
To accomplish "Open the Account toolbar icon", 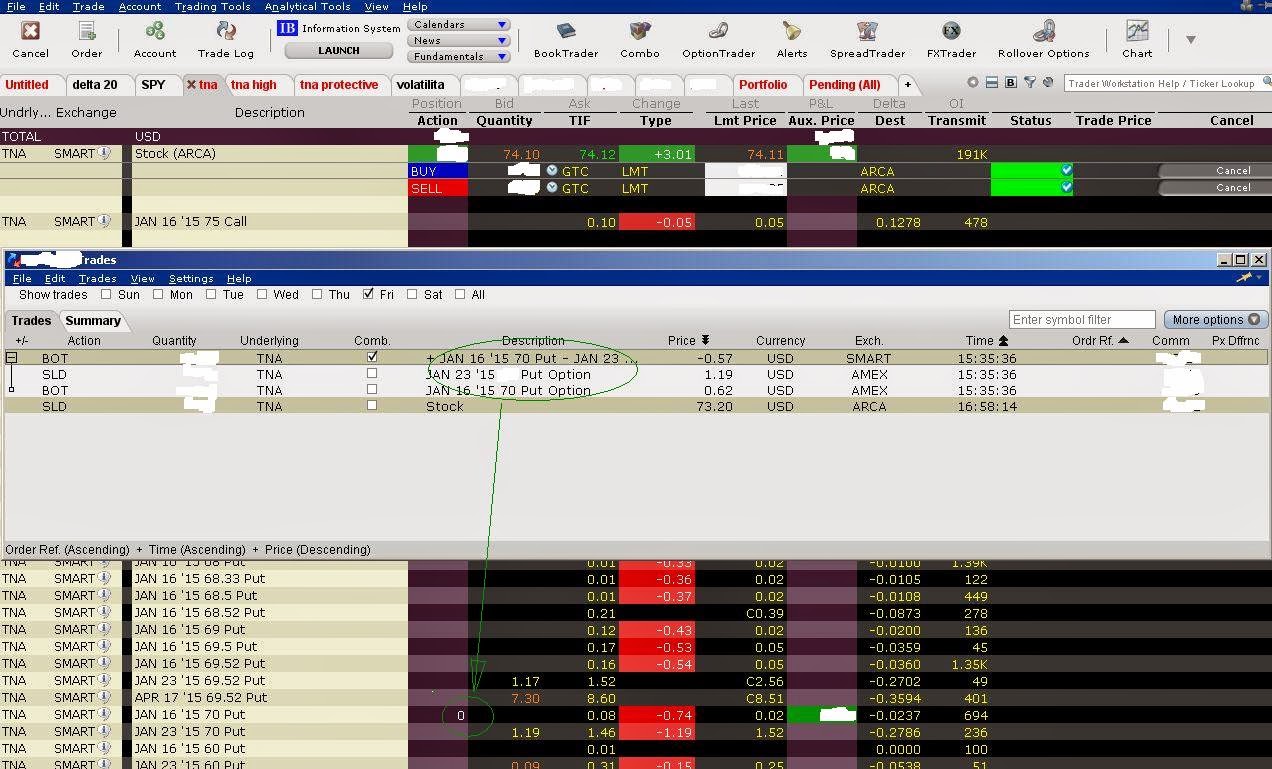I will click(x=155, y=33).
